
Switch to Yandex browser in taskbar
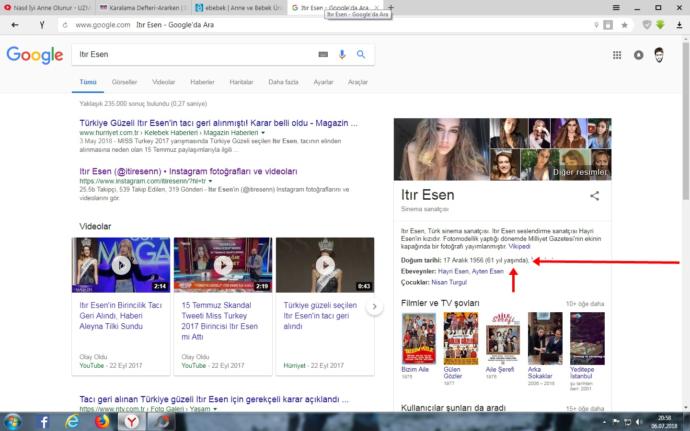pos(131,422)
